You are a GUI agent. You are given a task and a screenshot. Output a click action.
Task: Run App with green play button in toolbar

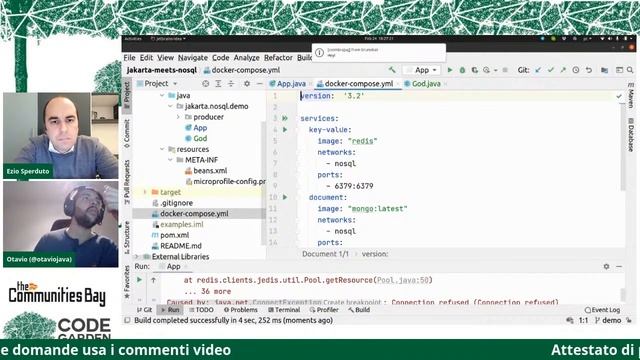coord(450,70)
